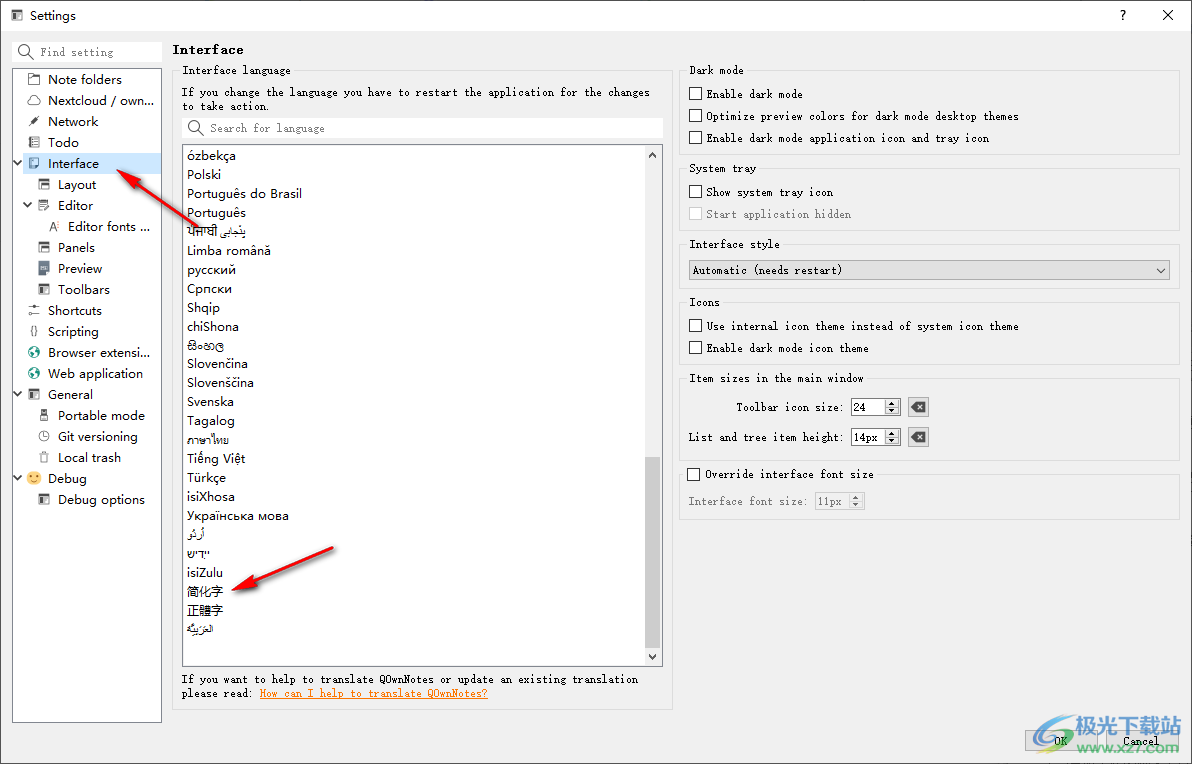Screen dimensions: 1192x764
Task: Reset Toolbar icon size with clear button
Action: coord(918,407)
